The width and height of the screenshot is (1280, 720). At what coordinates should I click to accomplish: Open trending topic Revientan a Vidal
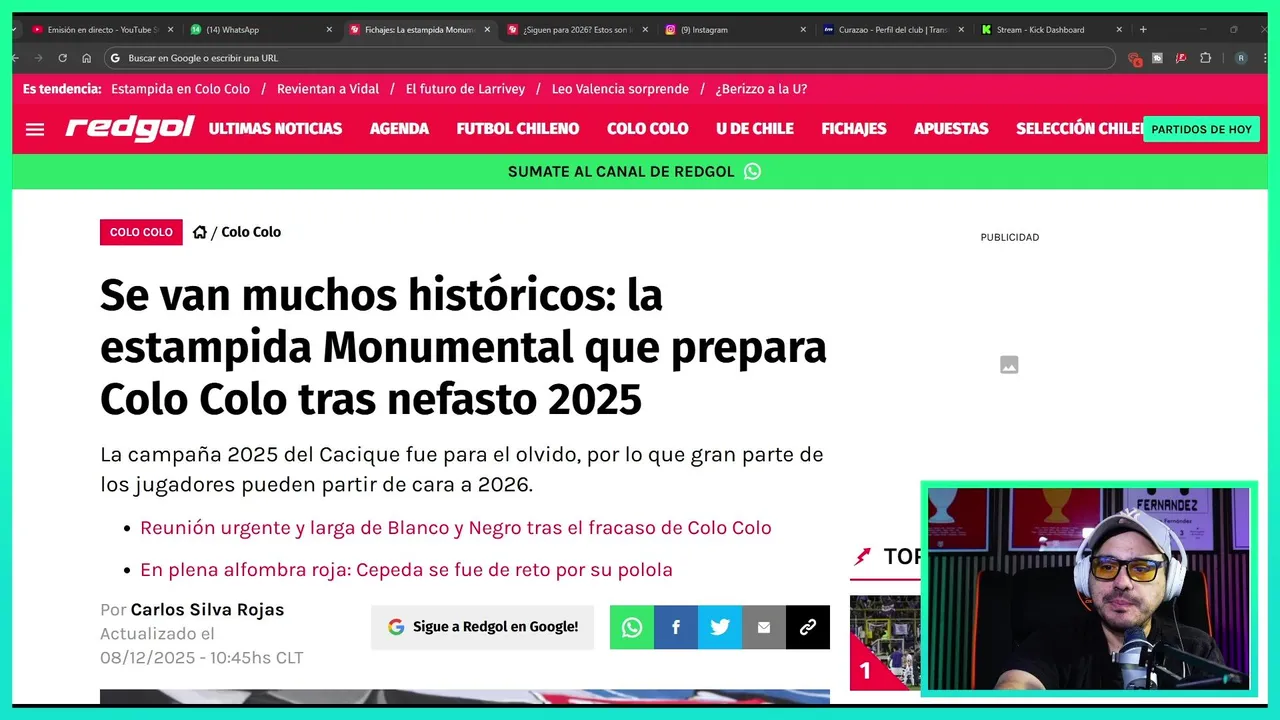click(328, 89)
